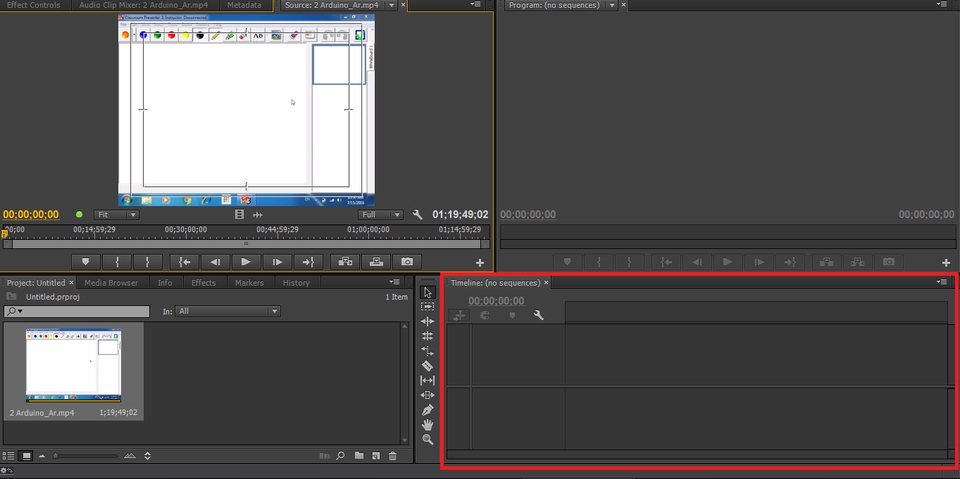Viewport: 960px width, 479px height.
Task: Open the Effects tab
Action: [x=203, y=283]
